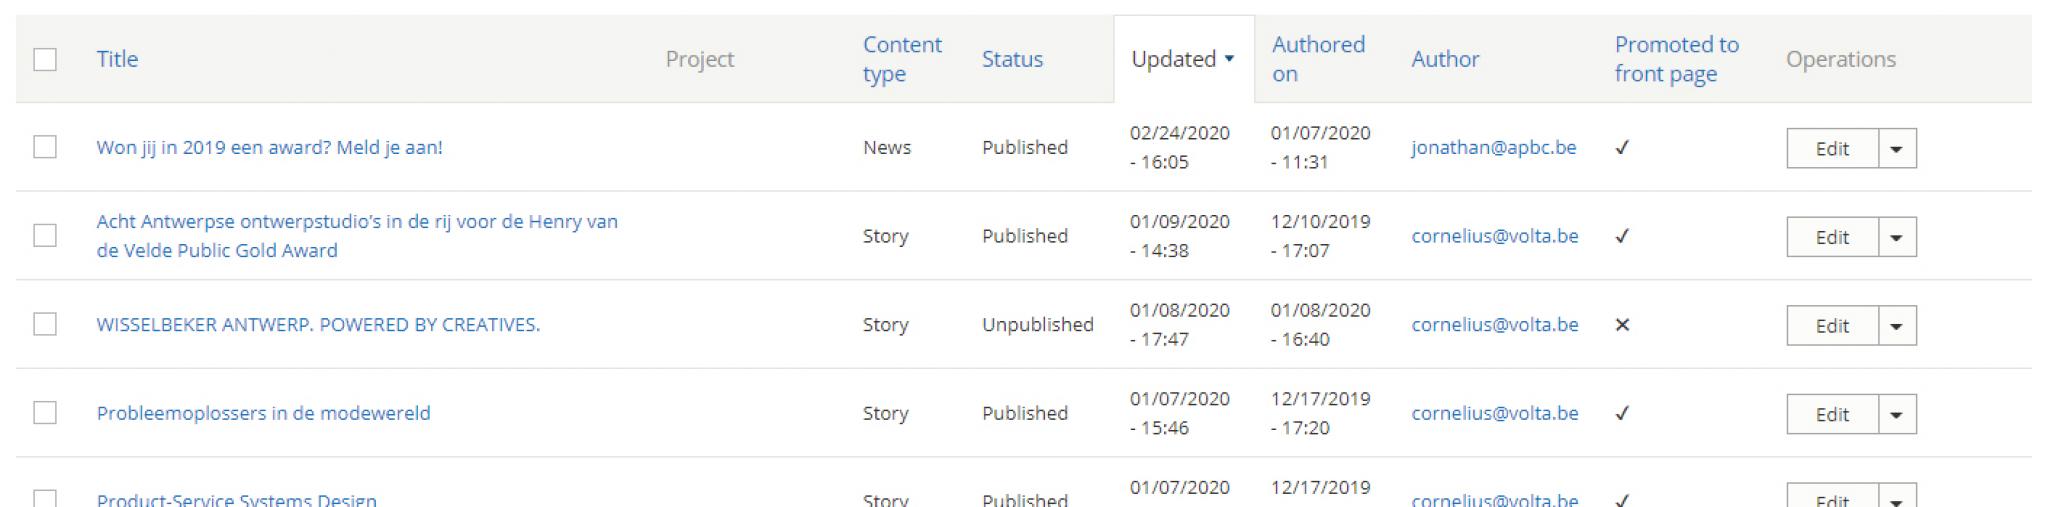Image resolution: width=2048 pixels, height=507 pixels.
Task: Click not-promoted X on WISSELBEKER row
Action: [x=1622, y=325]
